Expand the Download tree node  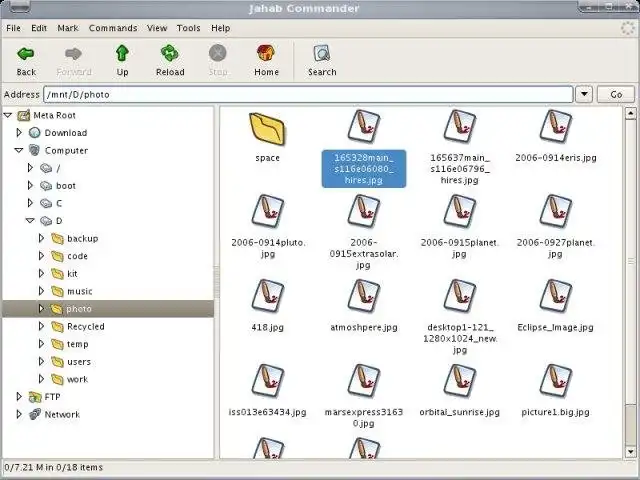click(19, 133)
